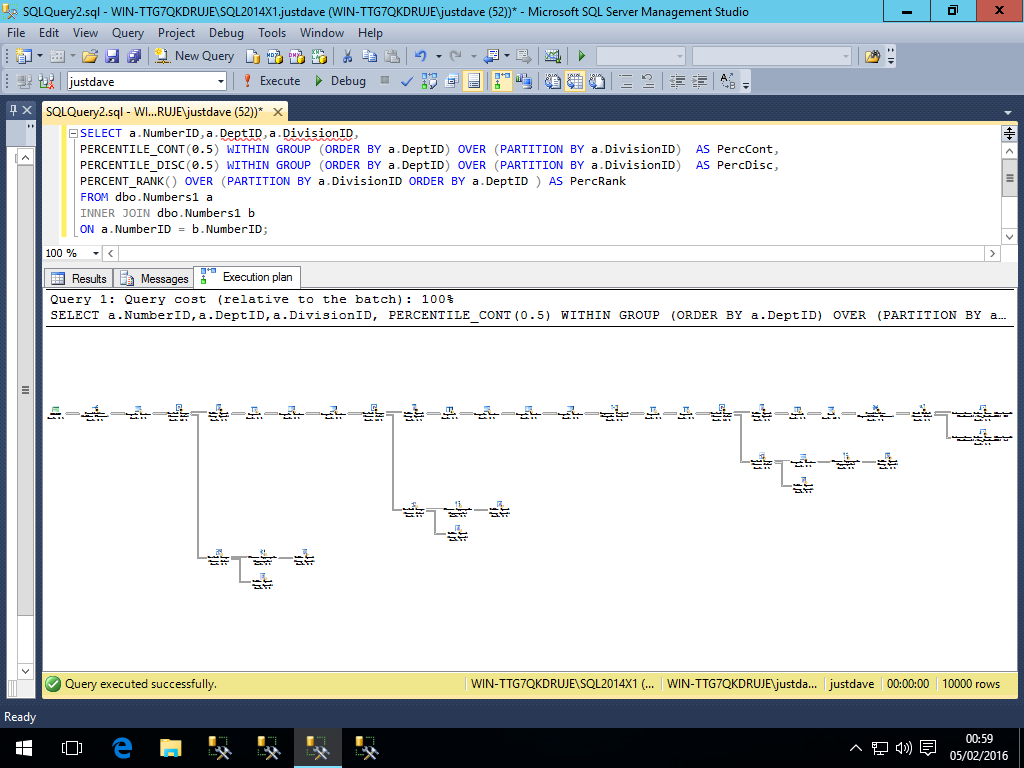Toggle Include Actual Execution Plan
Image resolution: width=1024 pixels, height=768 pixels.
(x=501, y=81)
